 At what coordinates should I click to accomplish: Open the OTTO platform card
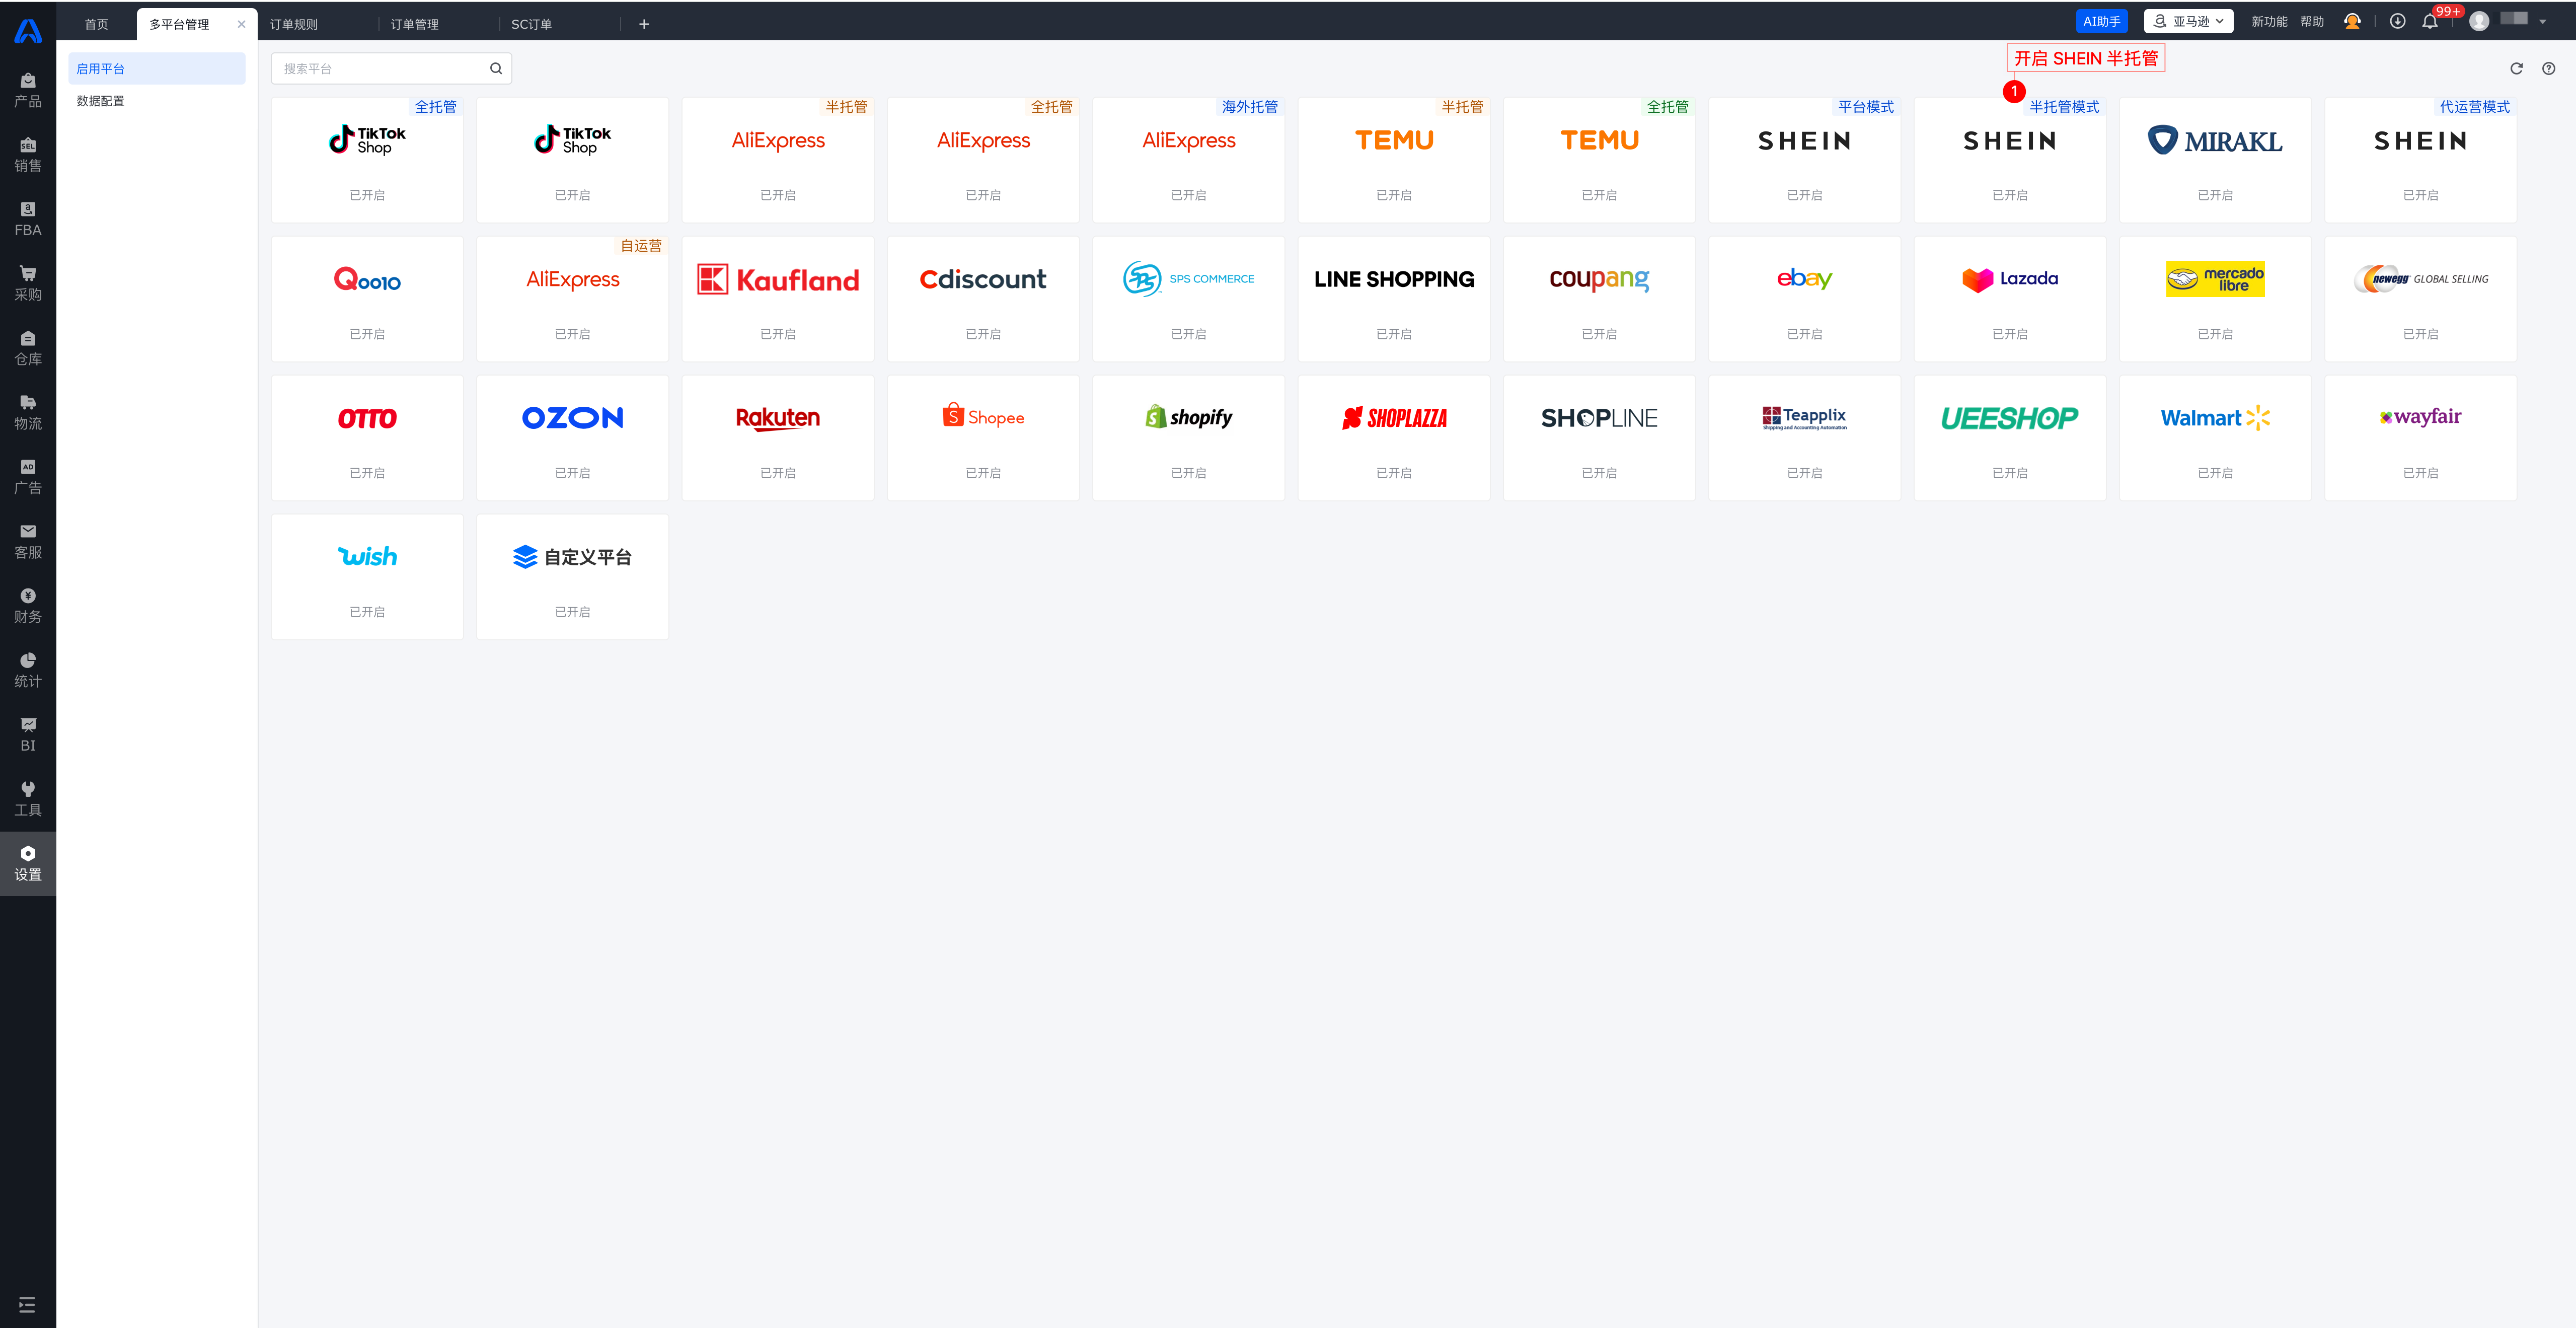click(x=367, y=438)
